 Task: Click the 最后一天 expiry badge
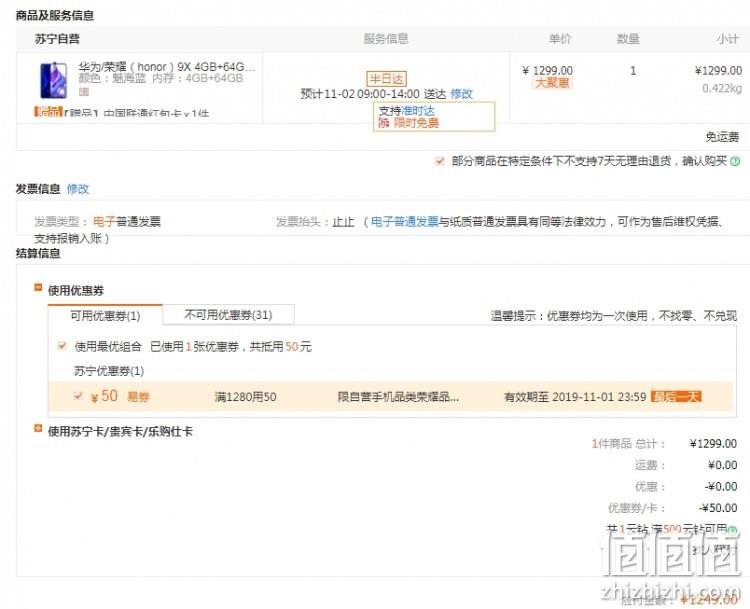(676, 397)
